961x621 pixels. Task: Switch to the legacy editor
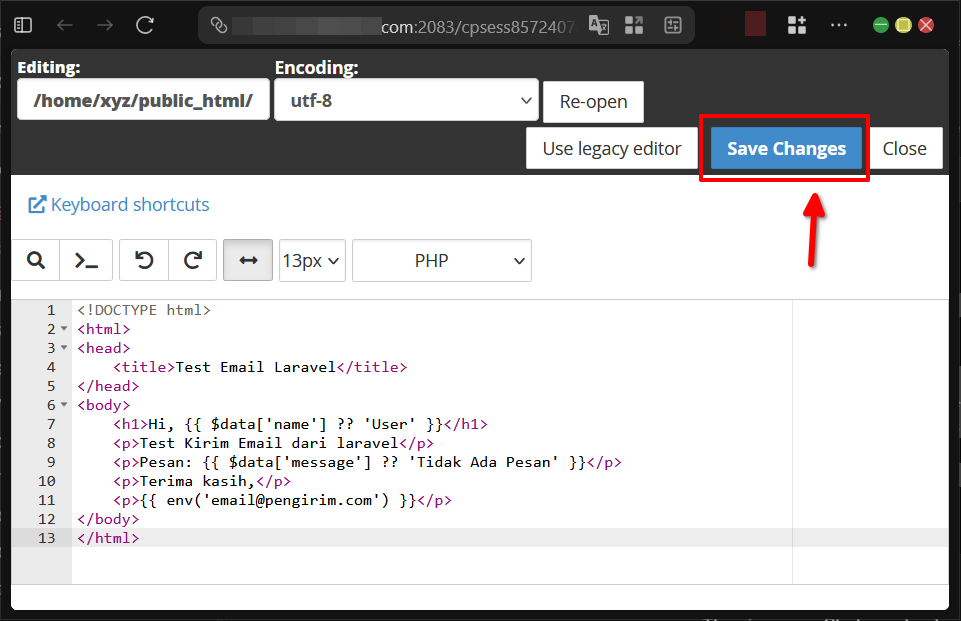[x=612, y=148]
